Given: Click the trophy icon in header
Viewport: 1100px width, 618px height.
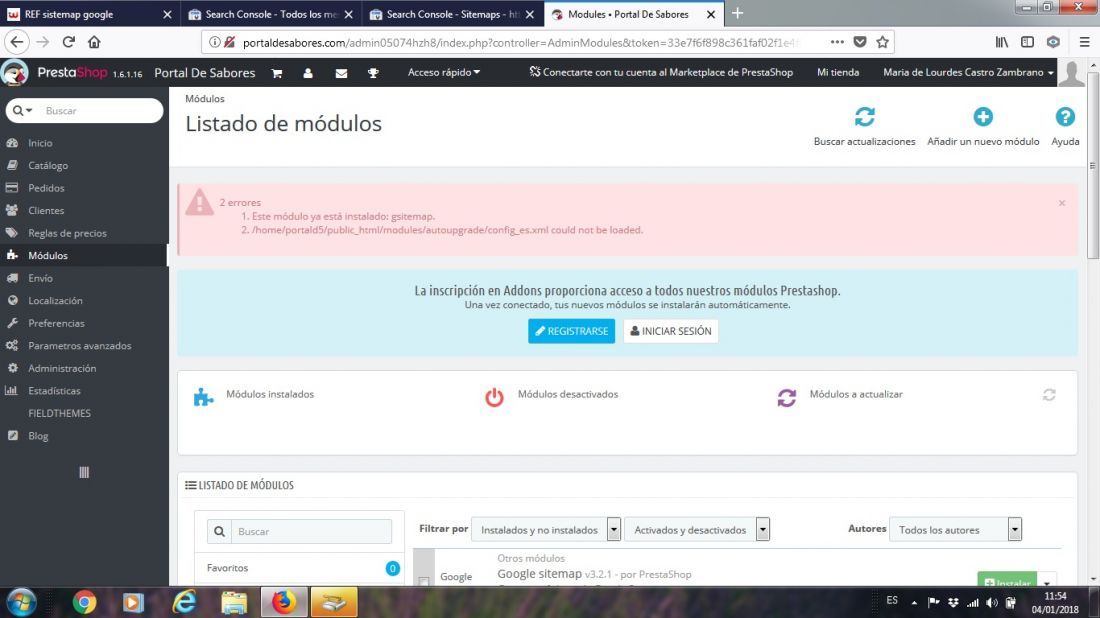Looking at the screenshot, I should 373,73.
